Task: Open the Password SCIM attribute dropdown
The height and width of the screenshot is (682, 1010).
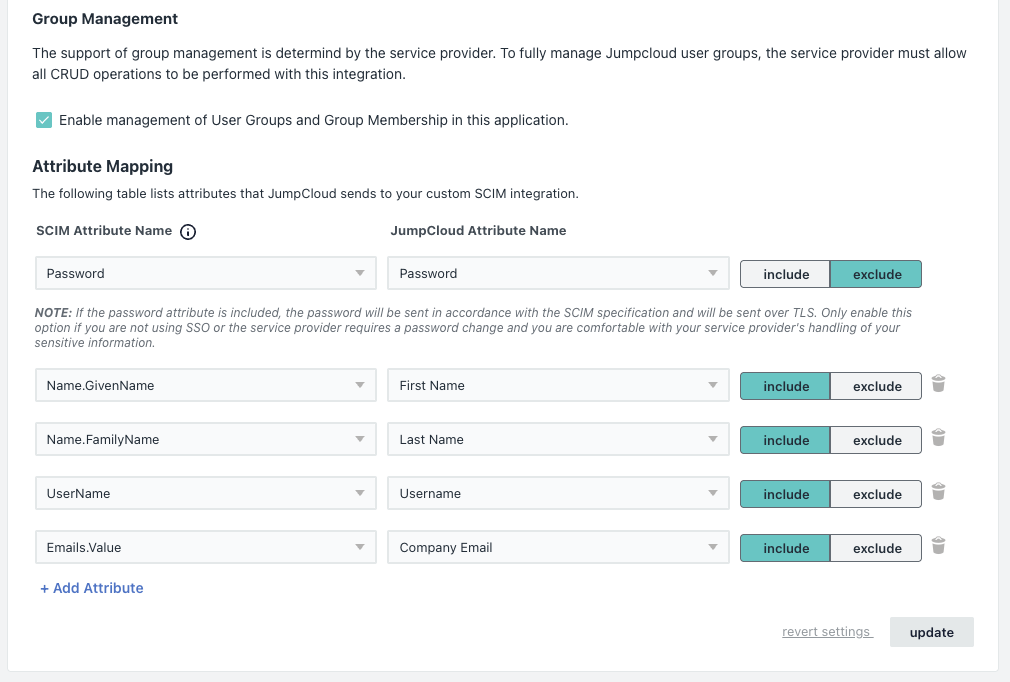Action: click(x=205, y=274)
